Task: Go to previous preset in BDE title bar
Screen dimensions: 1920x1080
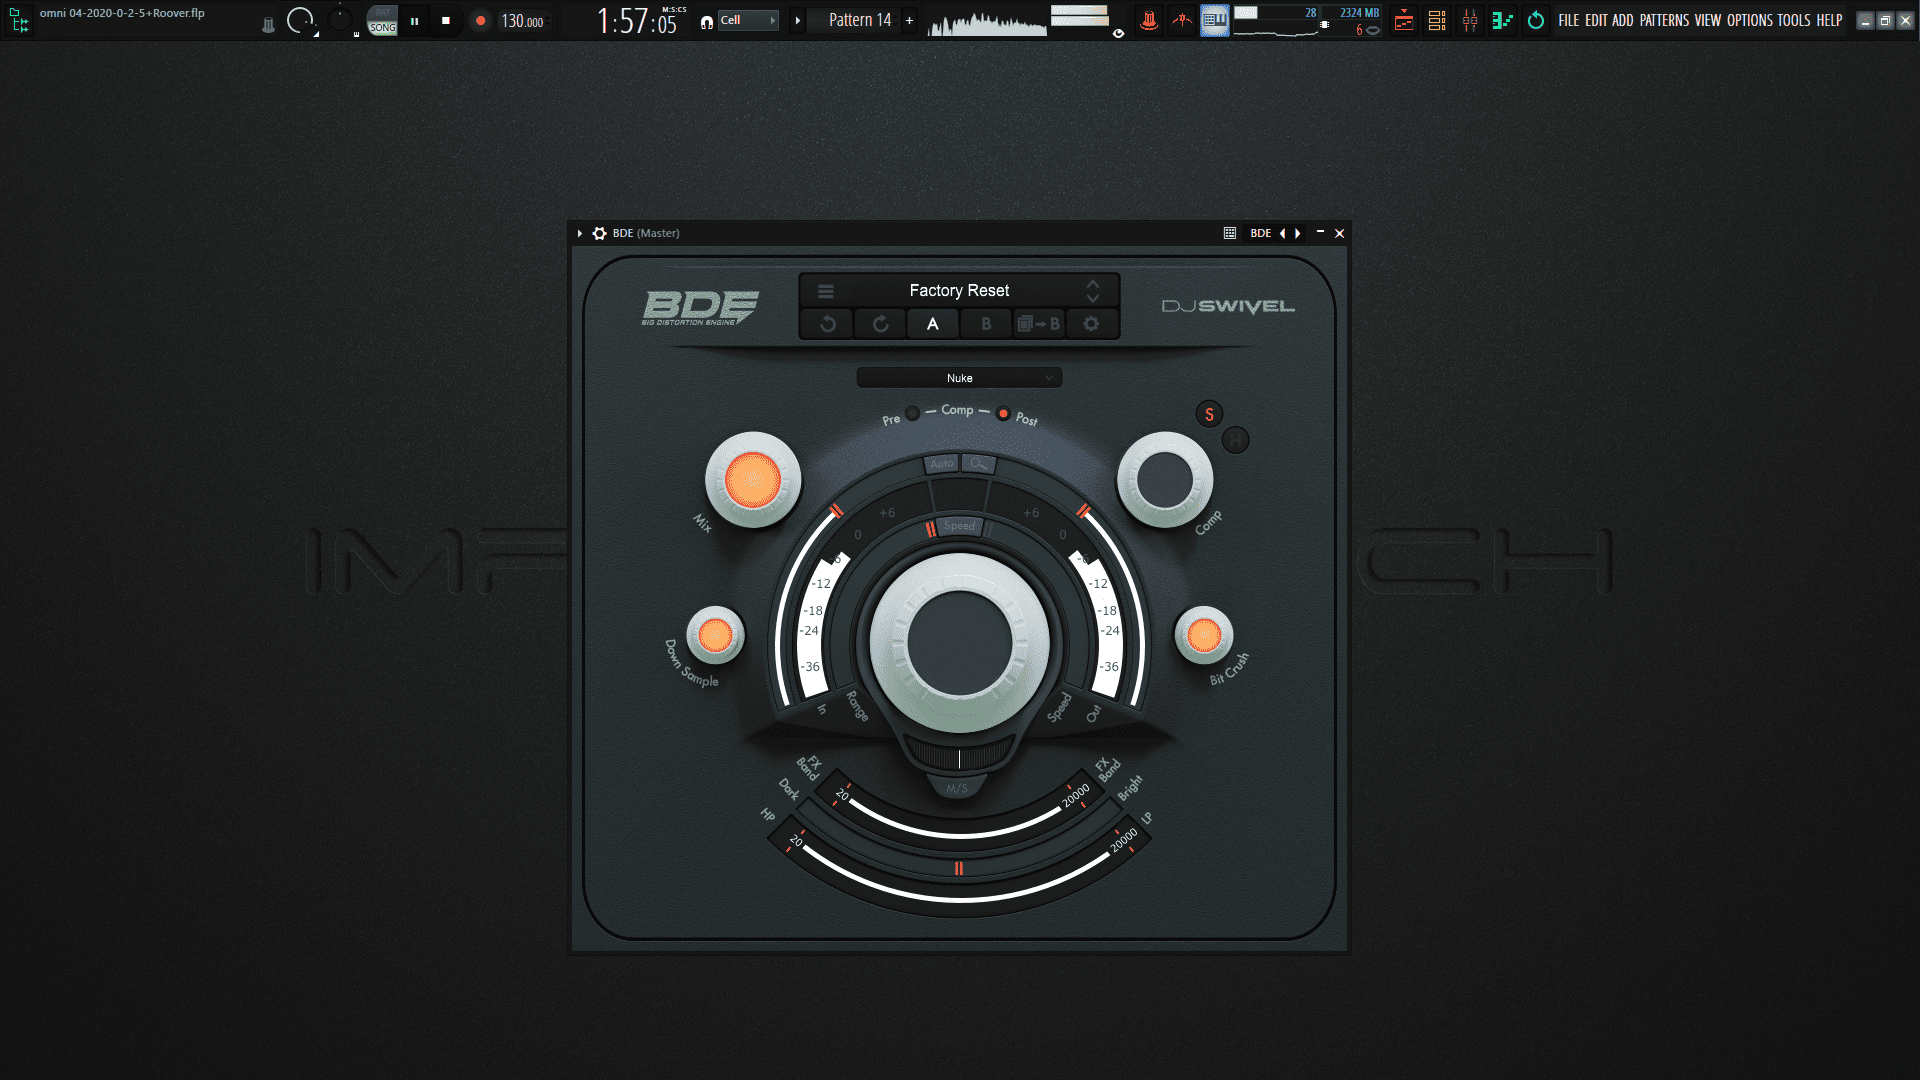Action: tap(1282, 233)
